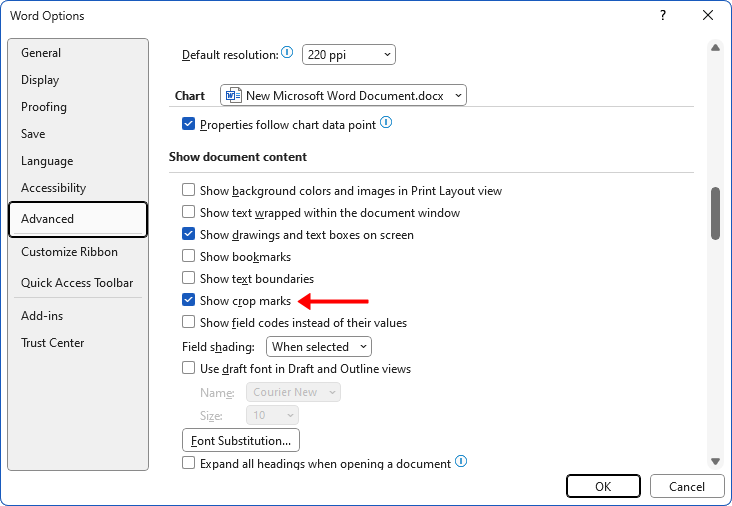Click the Help question mark icon
This screenshot has width=732, height=506.
pyautogui.click(x=663, y=16)
